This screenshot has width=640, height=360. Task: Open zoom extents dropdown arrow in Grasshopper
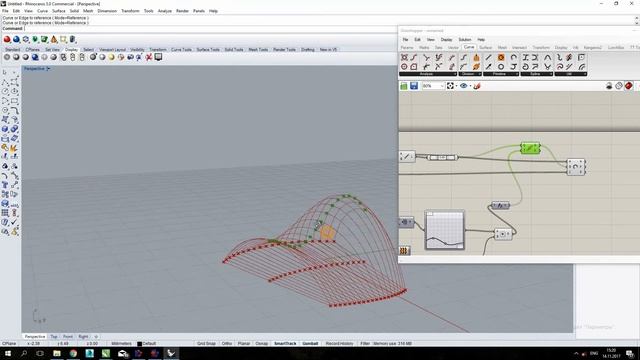pyautogui.click(x=456, y=86)
